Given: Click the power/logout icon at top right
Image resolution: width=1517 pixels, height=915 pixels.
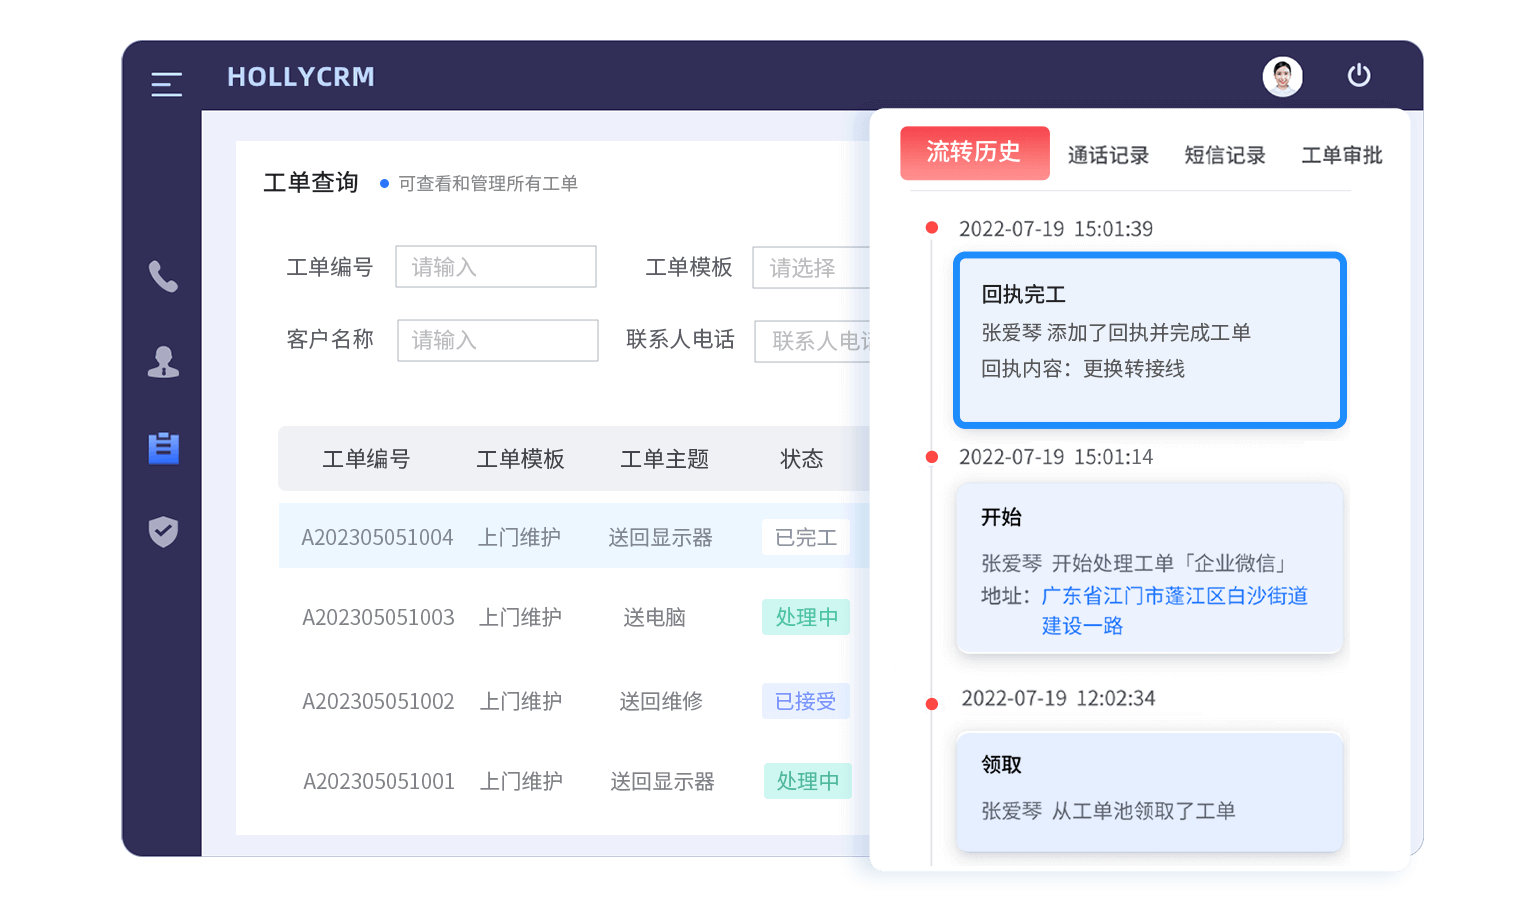Looking at the screenshot, I should click(1359, 75).
